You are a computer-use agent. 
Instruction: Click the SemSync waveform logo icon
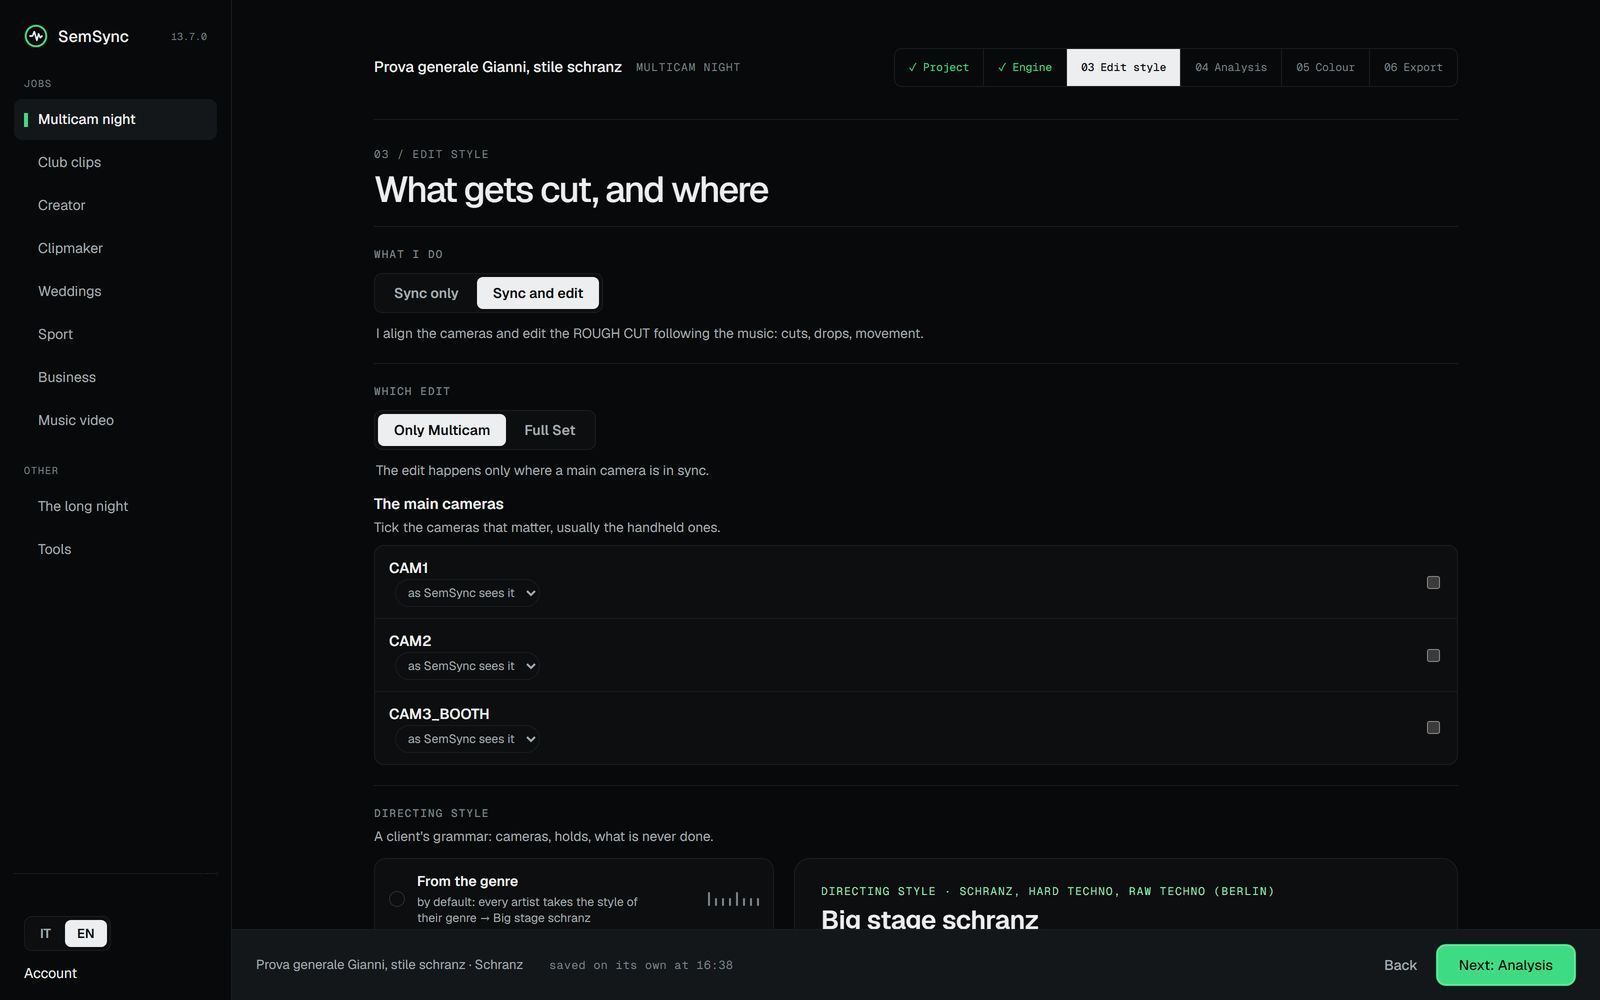pyautogui.click(x=36, y=36)
